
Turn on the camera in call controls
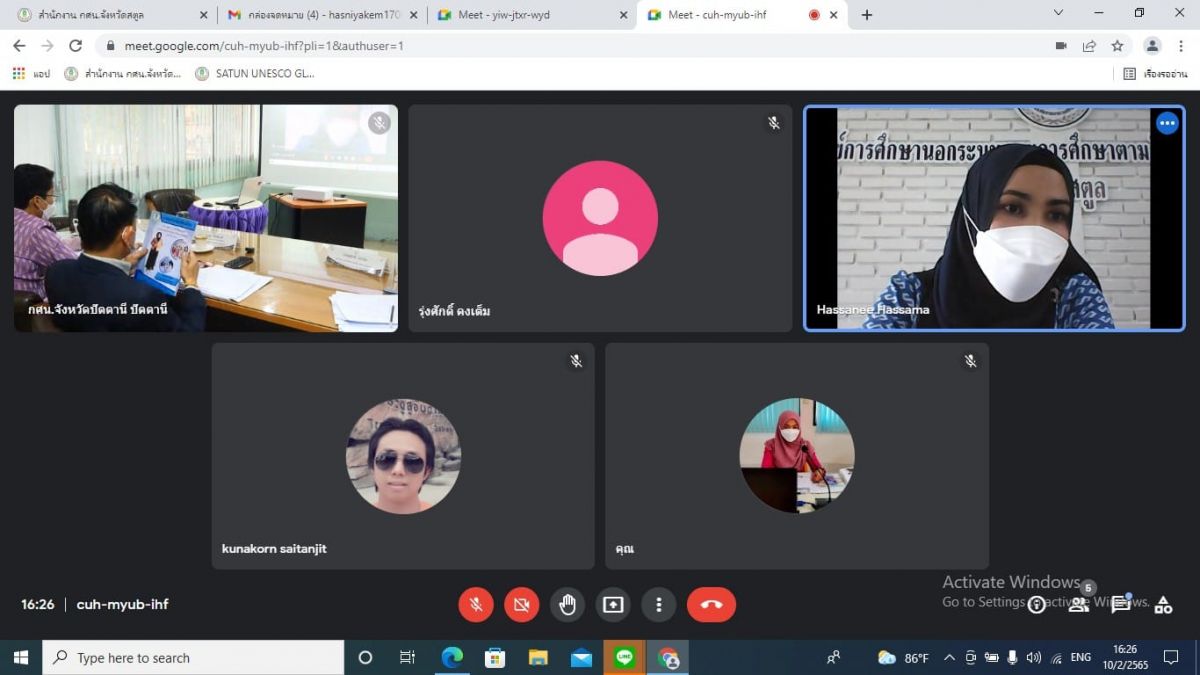pos(521,604)
